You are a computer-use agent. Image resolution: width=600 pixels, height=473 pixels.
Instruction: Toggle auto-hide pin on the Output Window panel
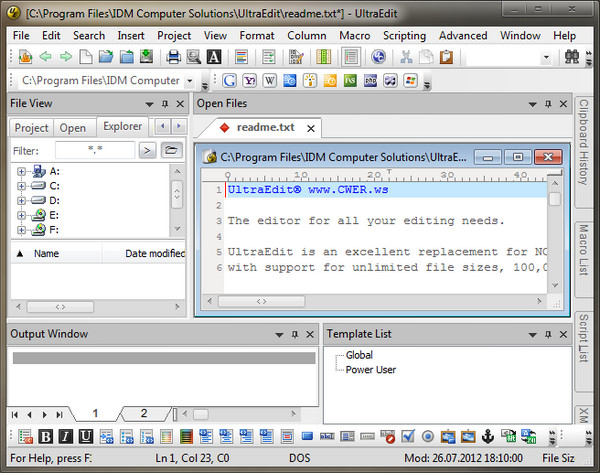295,335
